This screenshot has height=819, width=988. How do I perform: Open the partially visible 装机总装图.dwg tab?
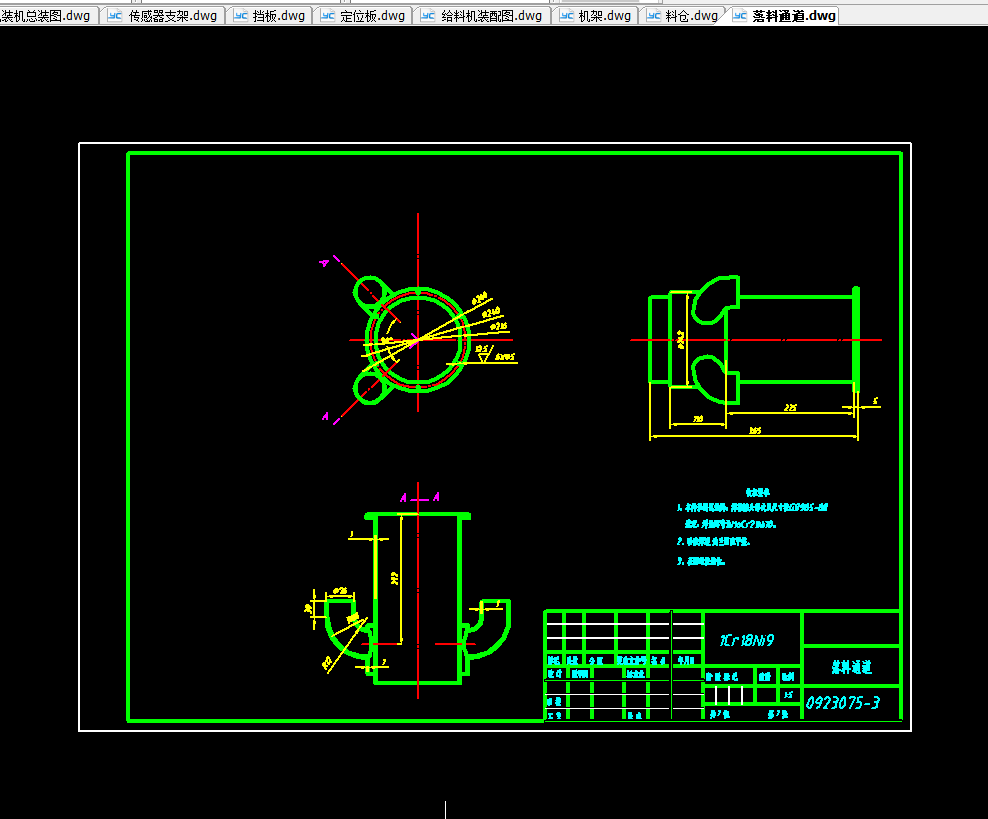coord(48,16)
